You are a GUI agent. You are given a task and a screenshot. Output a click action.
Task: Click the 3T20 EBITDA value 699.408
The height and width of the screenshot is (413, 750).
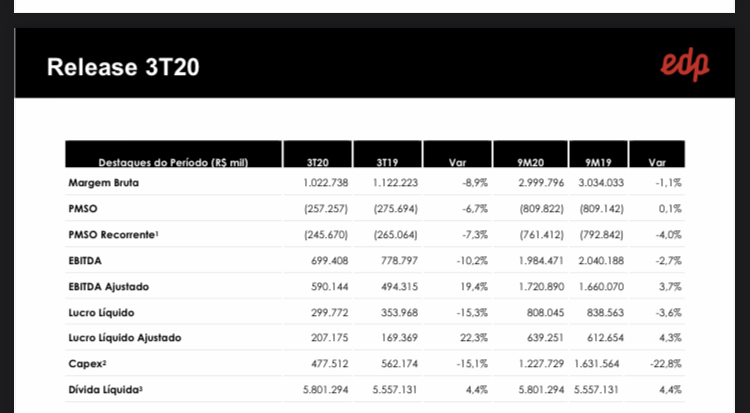330,261
